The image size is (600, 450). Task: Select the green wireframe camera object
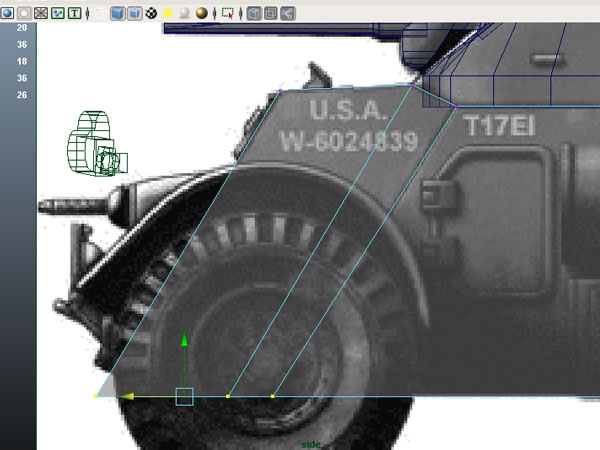coord(96,144)
